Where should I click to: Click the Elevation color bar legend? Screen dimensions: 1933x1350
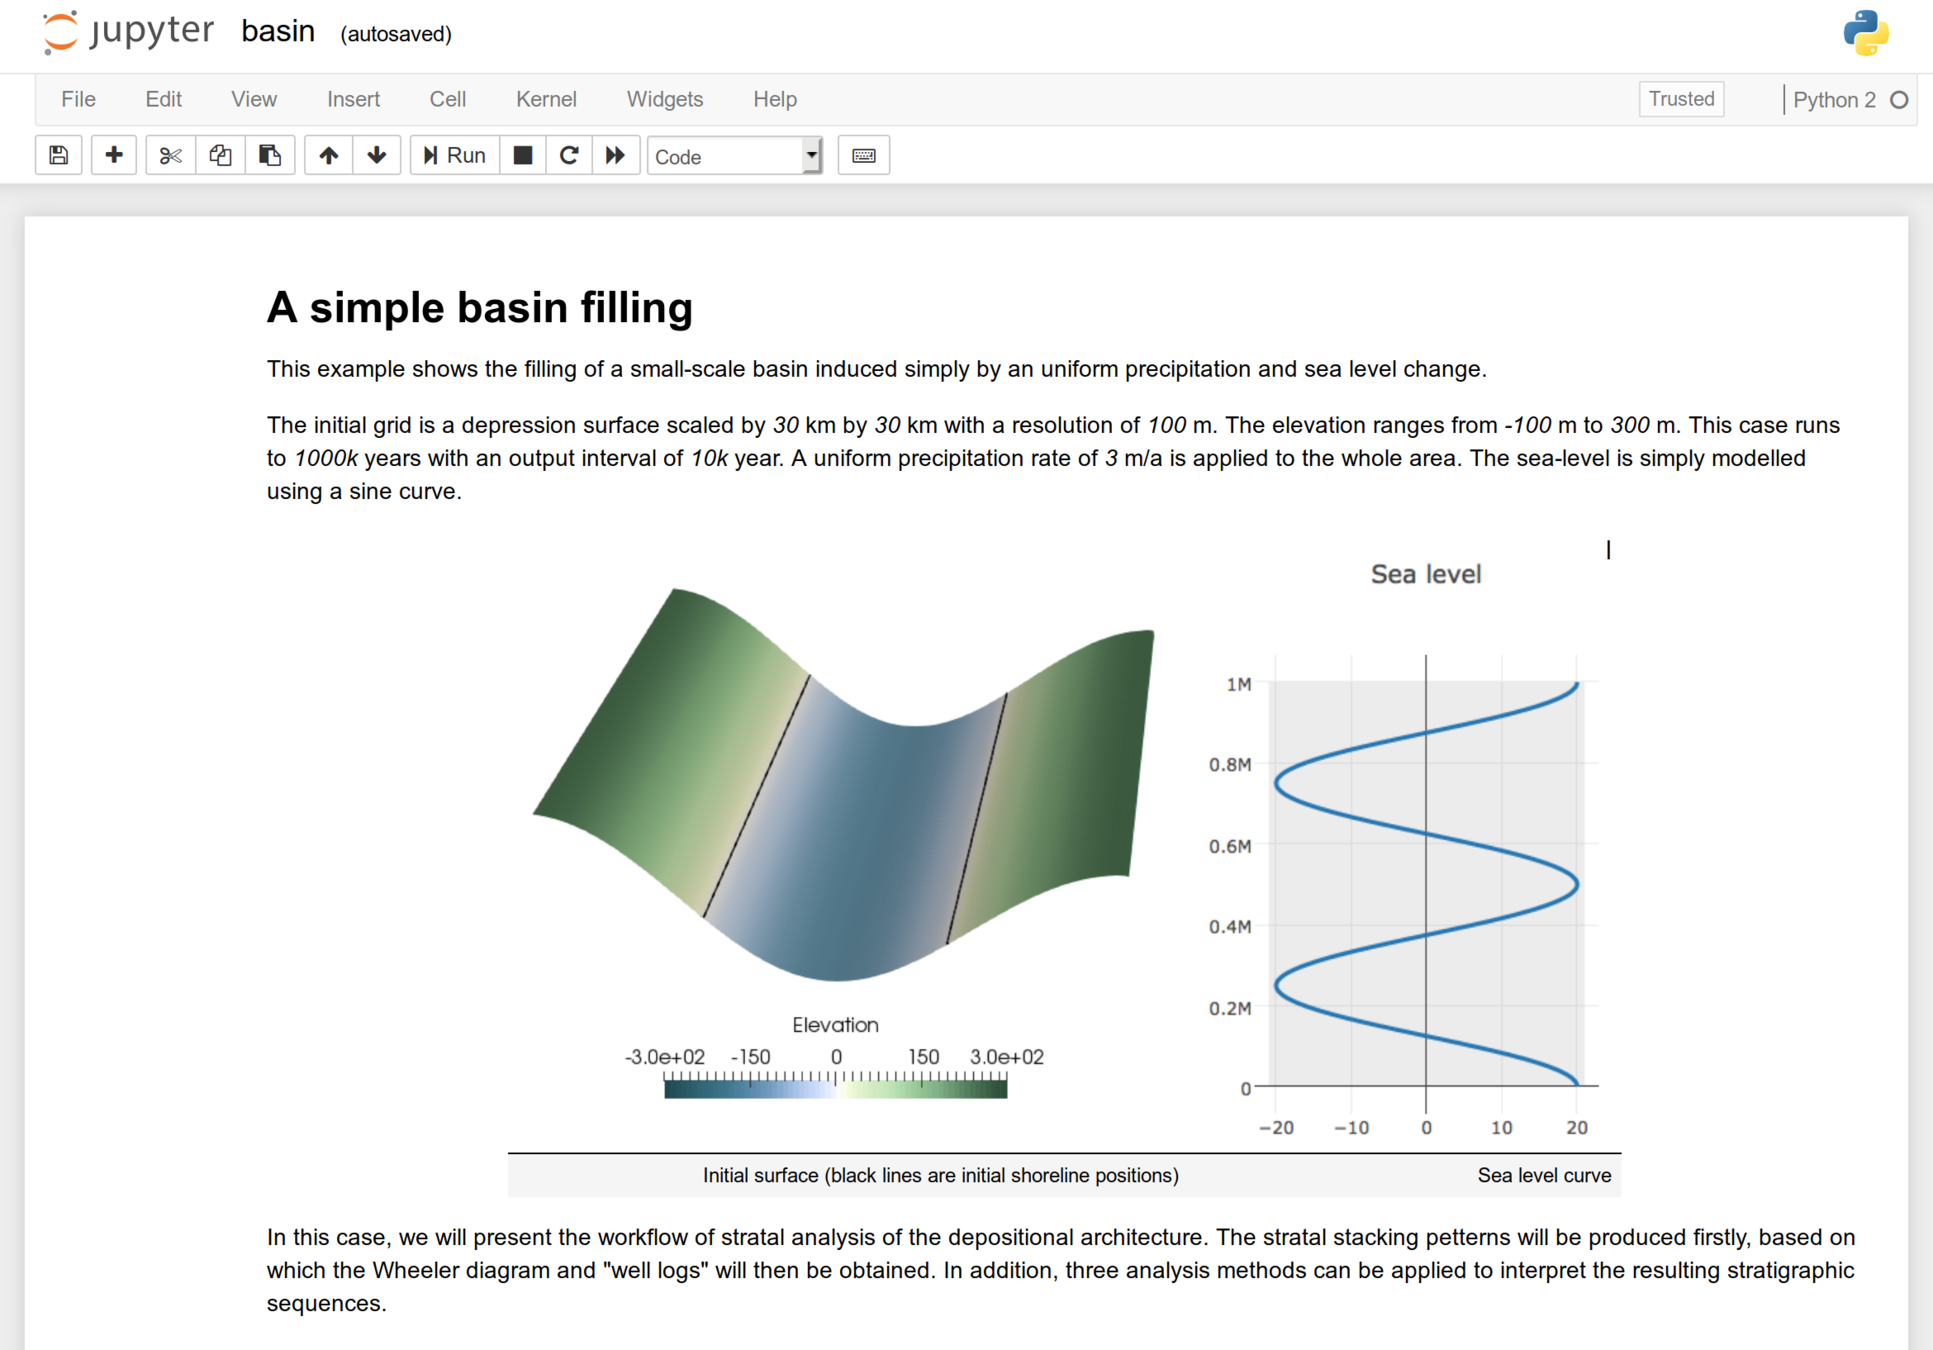click(x=835, y=1085)
